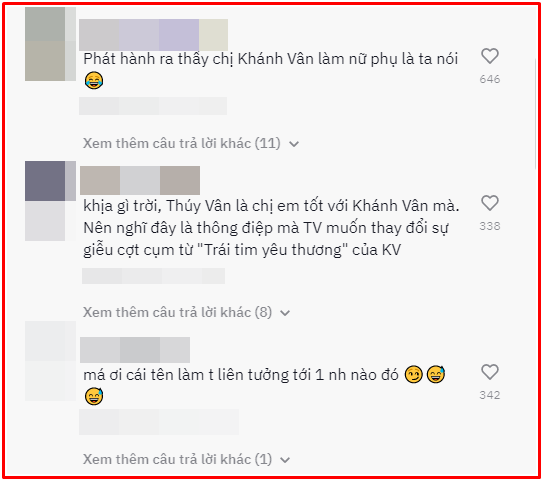Open first commenter's profile avatar

click(51, 44)
